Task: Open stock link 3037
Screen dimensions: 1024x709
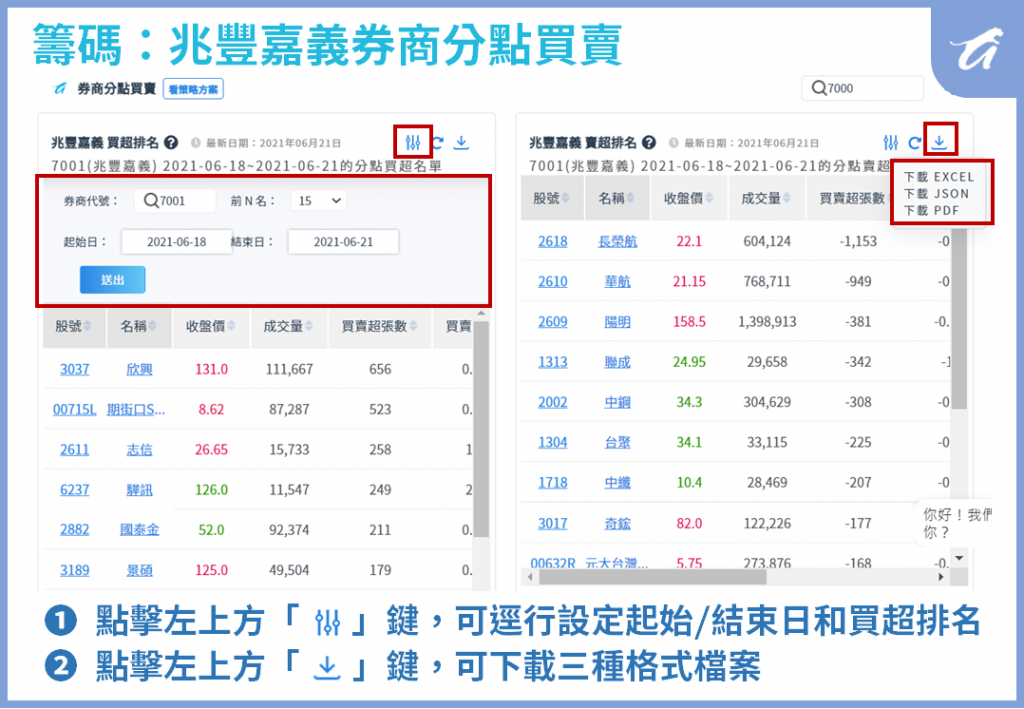Action: point(74,370)
